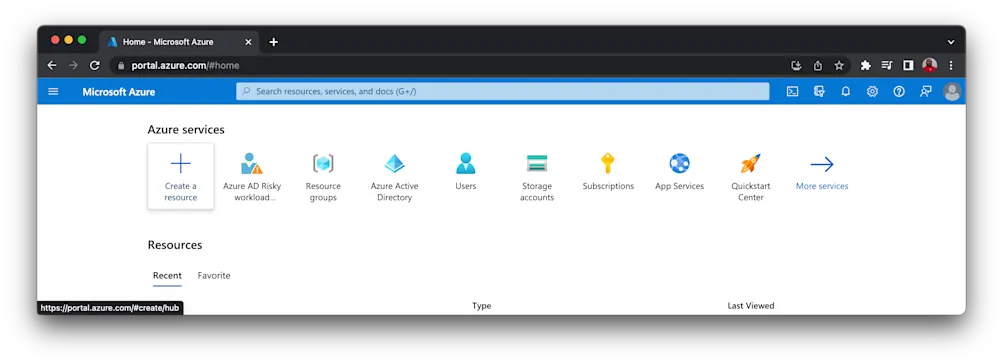Click Microsoft Azure home logo text

pyautogui.click(x=118, y=91)
